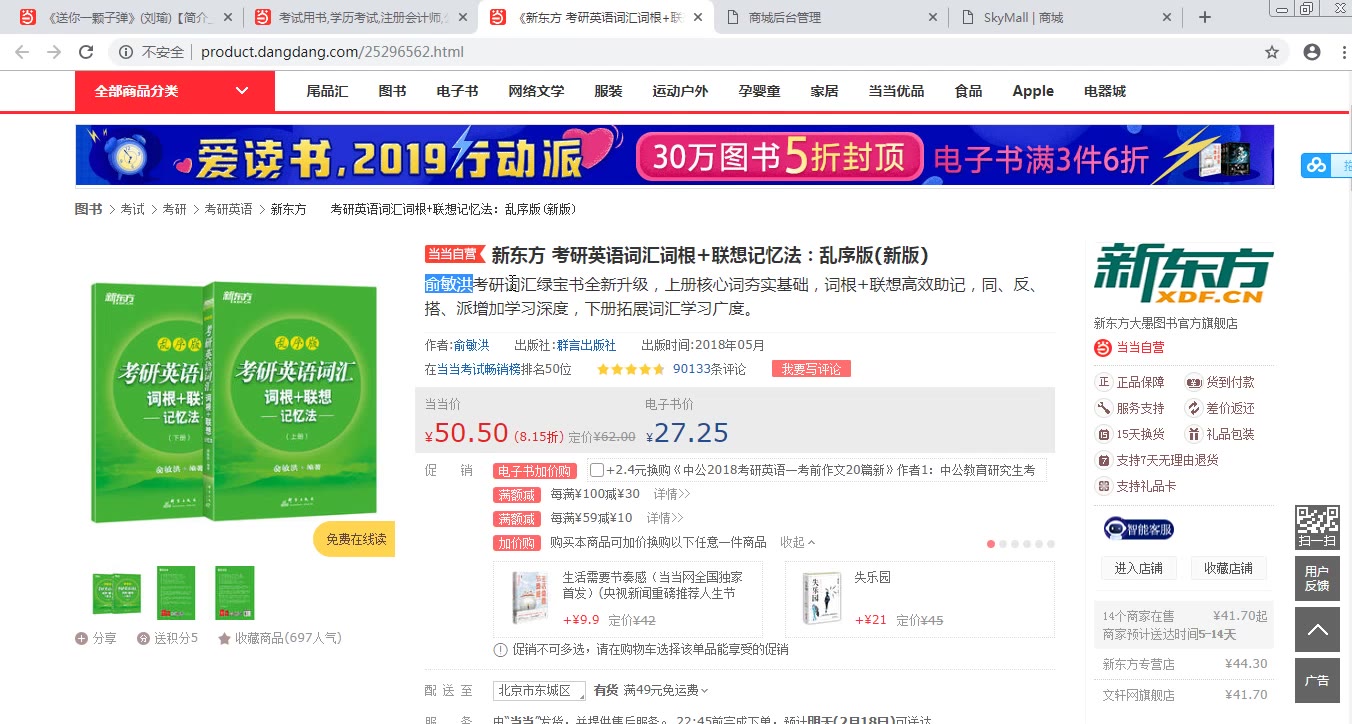Image resolution: width=1352 pixels, height=724 pixels.
Task: Check the 电子书加价购 add-on checkbox
Action: pos(597,470)
